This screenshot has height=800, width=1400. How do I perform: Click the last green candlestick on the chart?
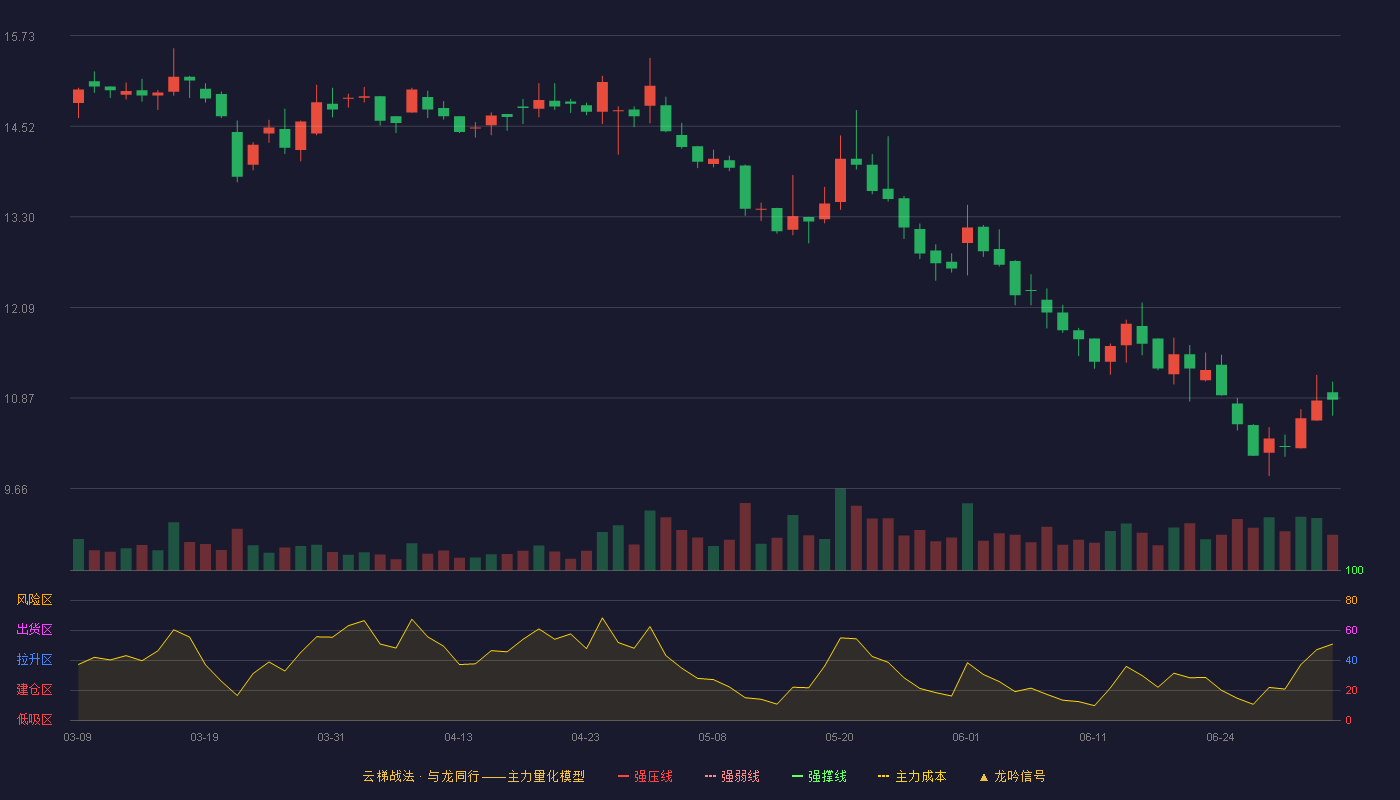[1332, 396]
